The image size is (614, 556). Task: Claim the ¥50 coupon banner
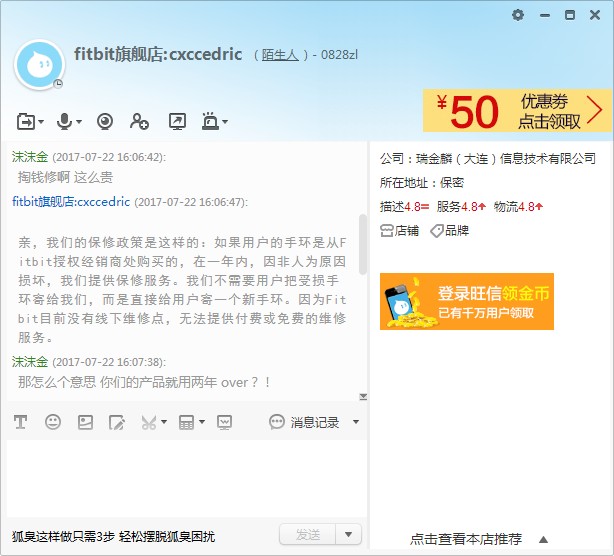[x=518, y=111]
